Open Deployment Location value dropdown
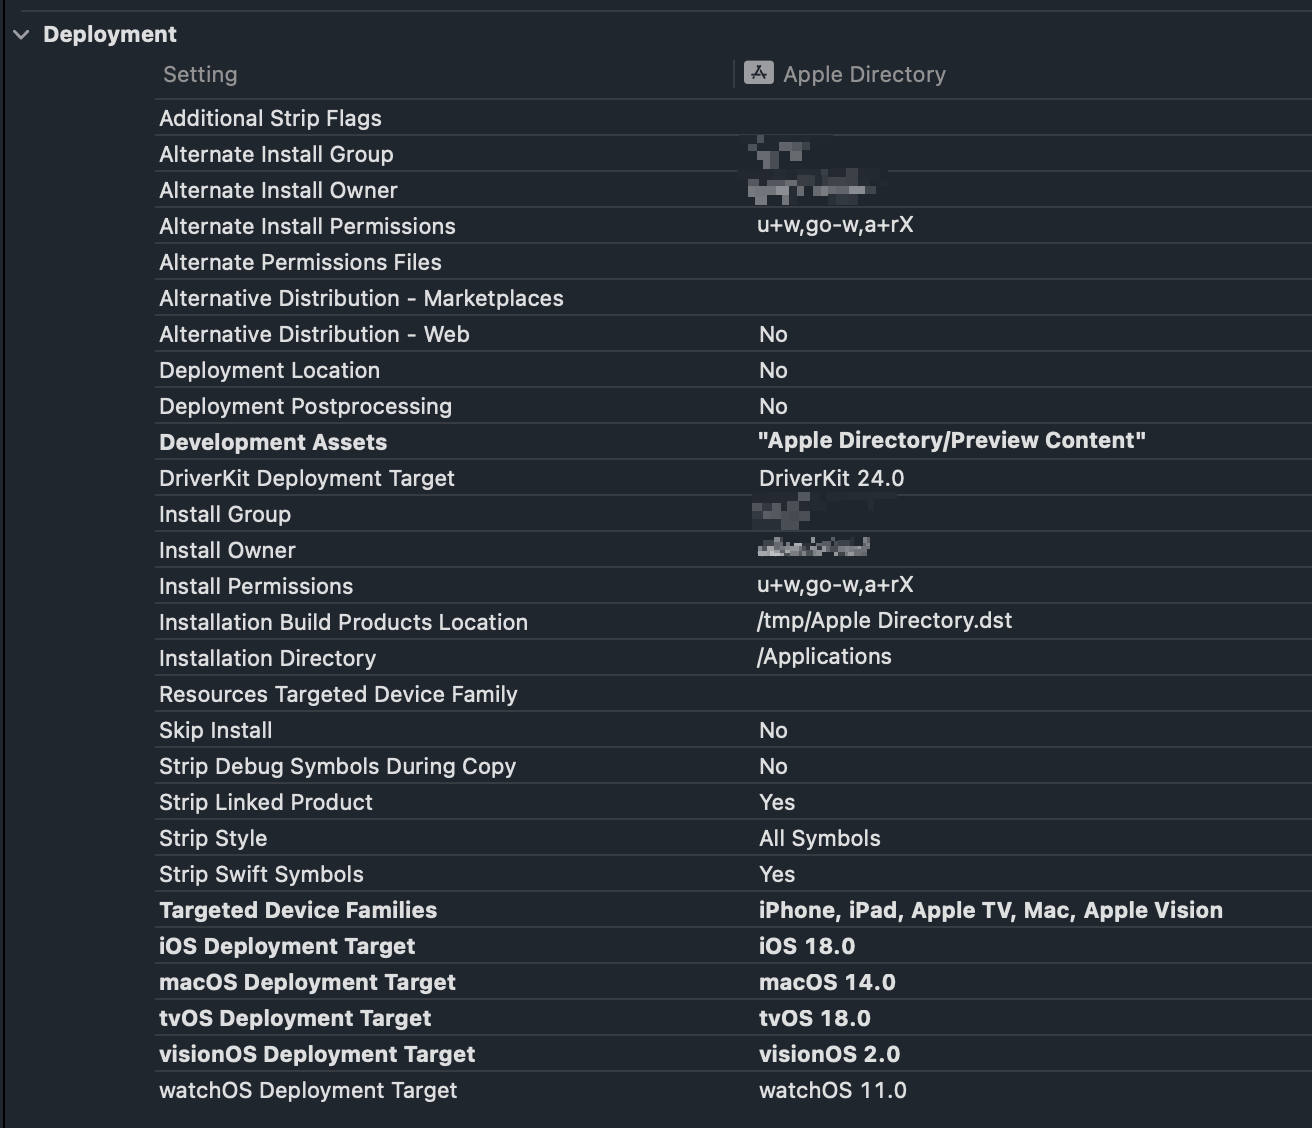Image resolution: width=1312 pixels, height=1128 pixels. pos(773,370)
